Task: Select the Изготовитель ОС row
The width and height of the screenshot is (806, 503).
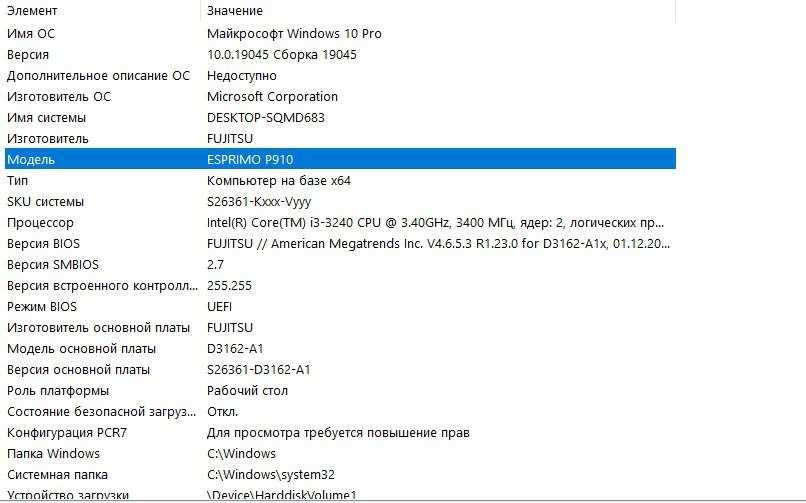Action: 340,97
